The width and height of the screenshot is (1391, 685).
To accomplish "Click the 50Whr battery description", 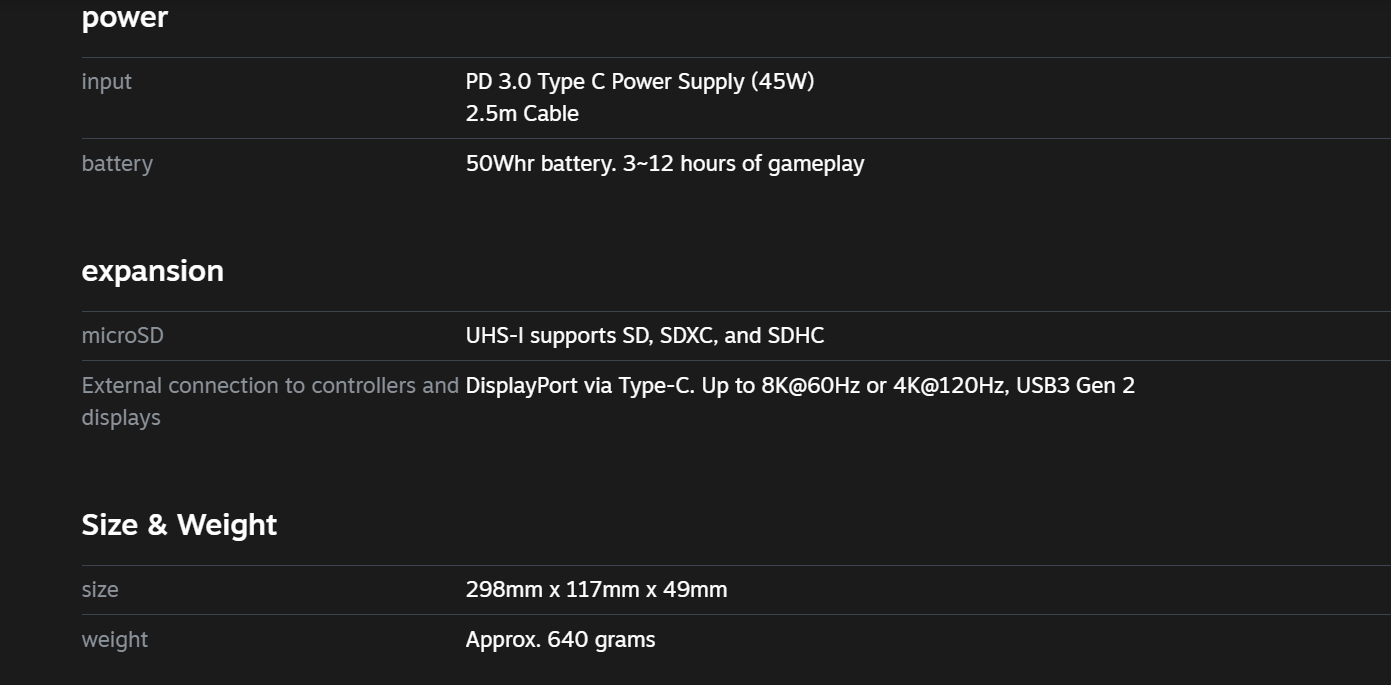I will point(665,163).
